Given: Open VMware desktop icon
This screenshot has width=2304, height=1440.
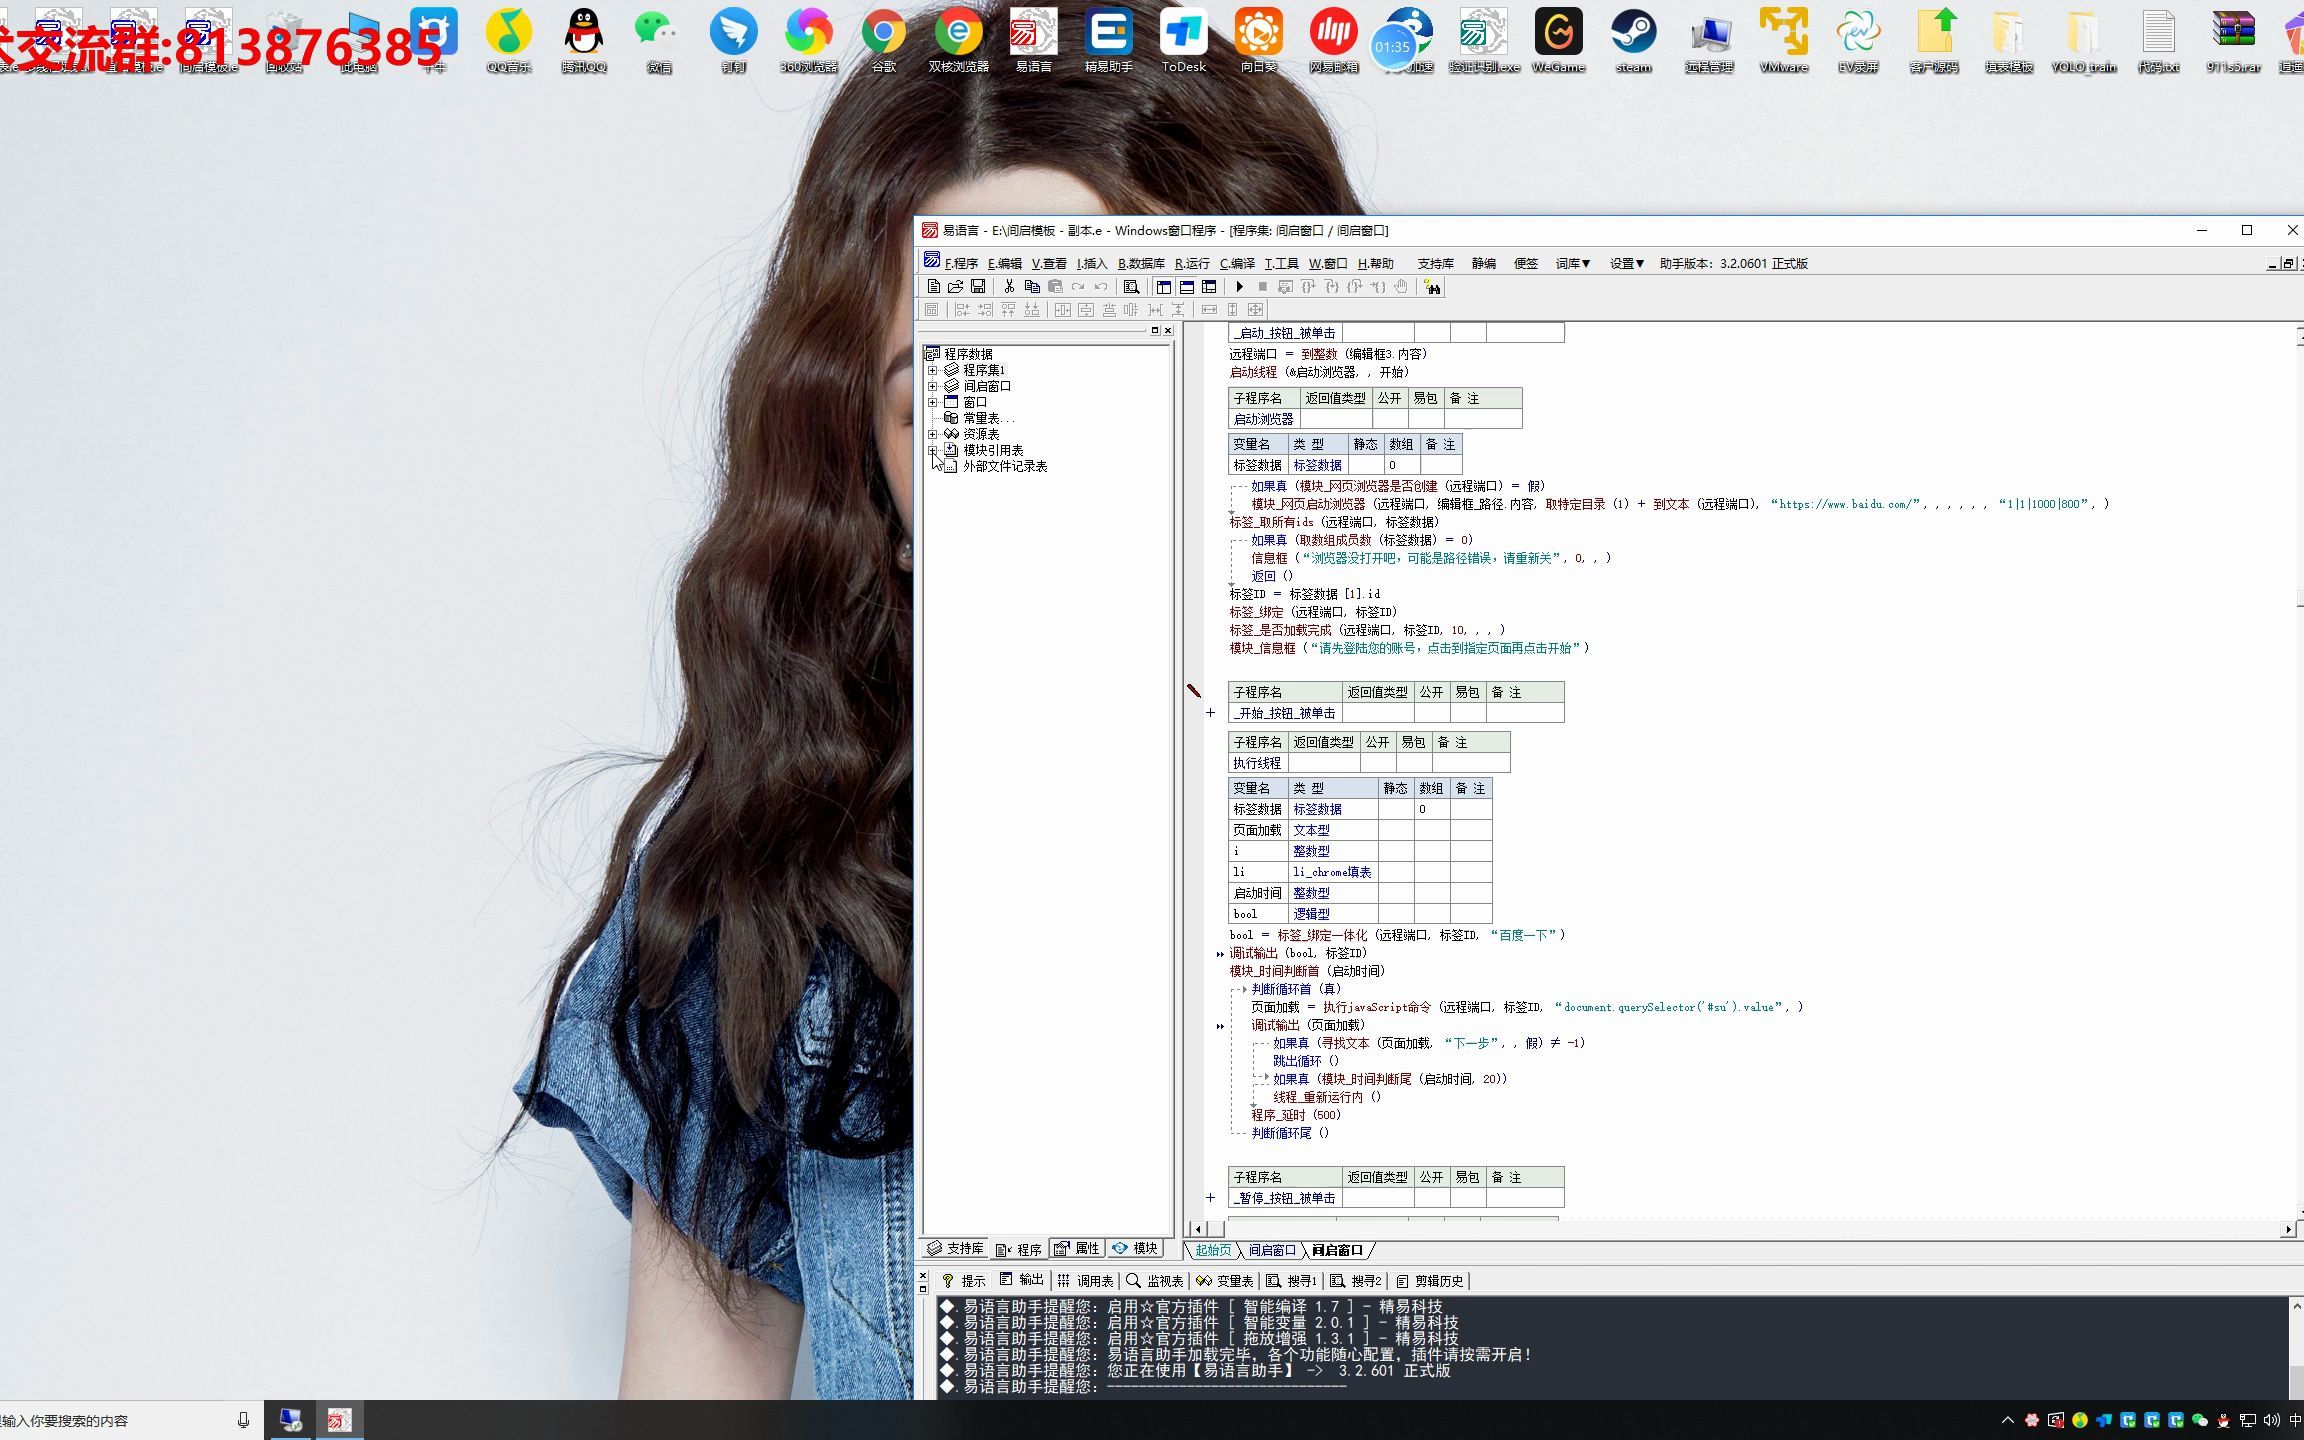Looking at the screenshot, I should click(x=1784, y=40).
